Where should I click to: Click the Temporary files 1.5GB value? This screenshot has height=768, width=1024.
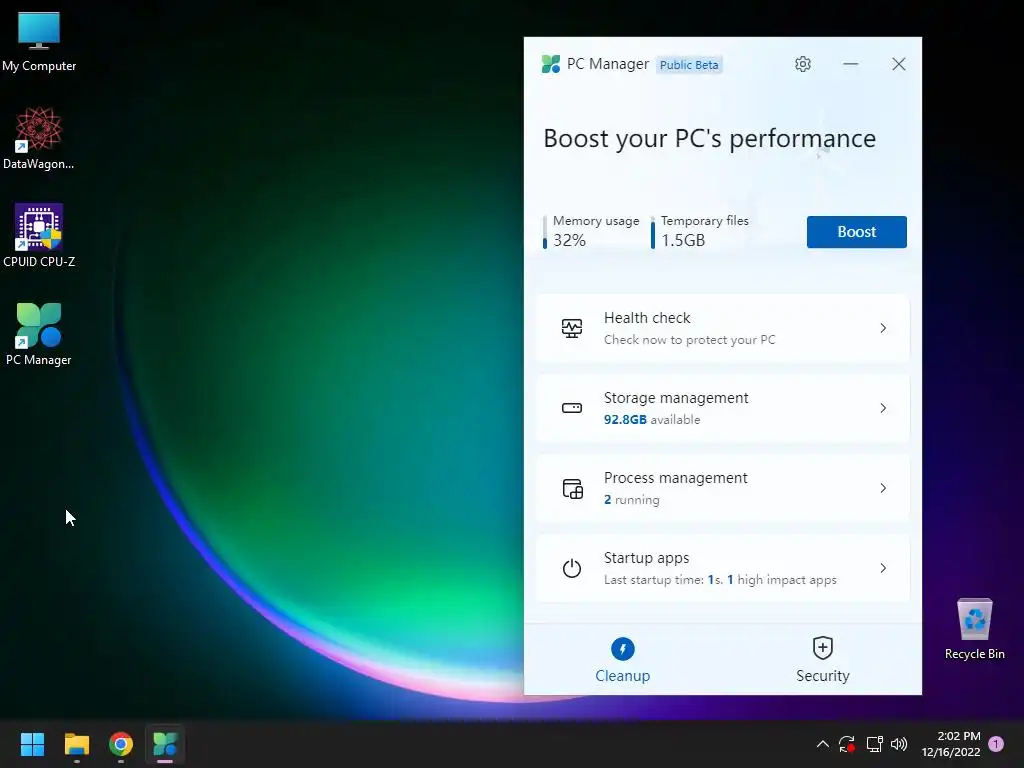[x=683, y=240]
